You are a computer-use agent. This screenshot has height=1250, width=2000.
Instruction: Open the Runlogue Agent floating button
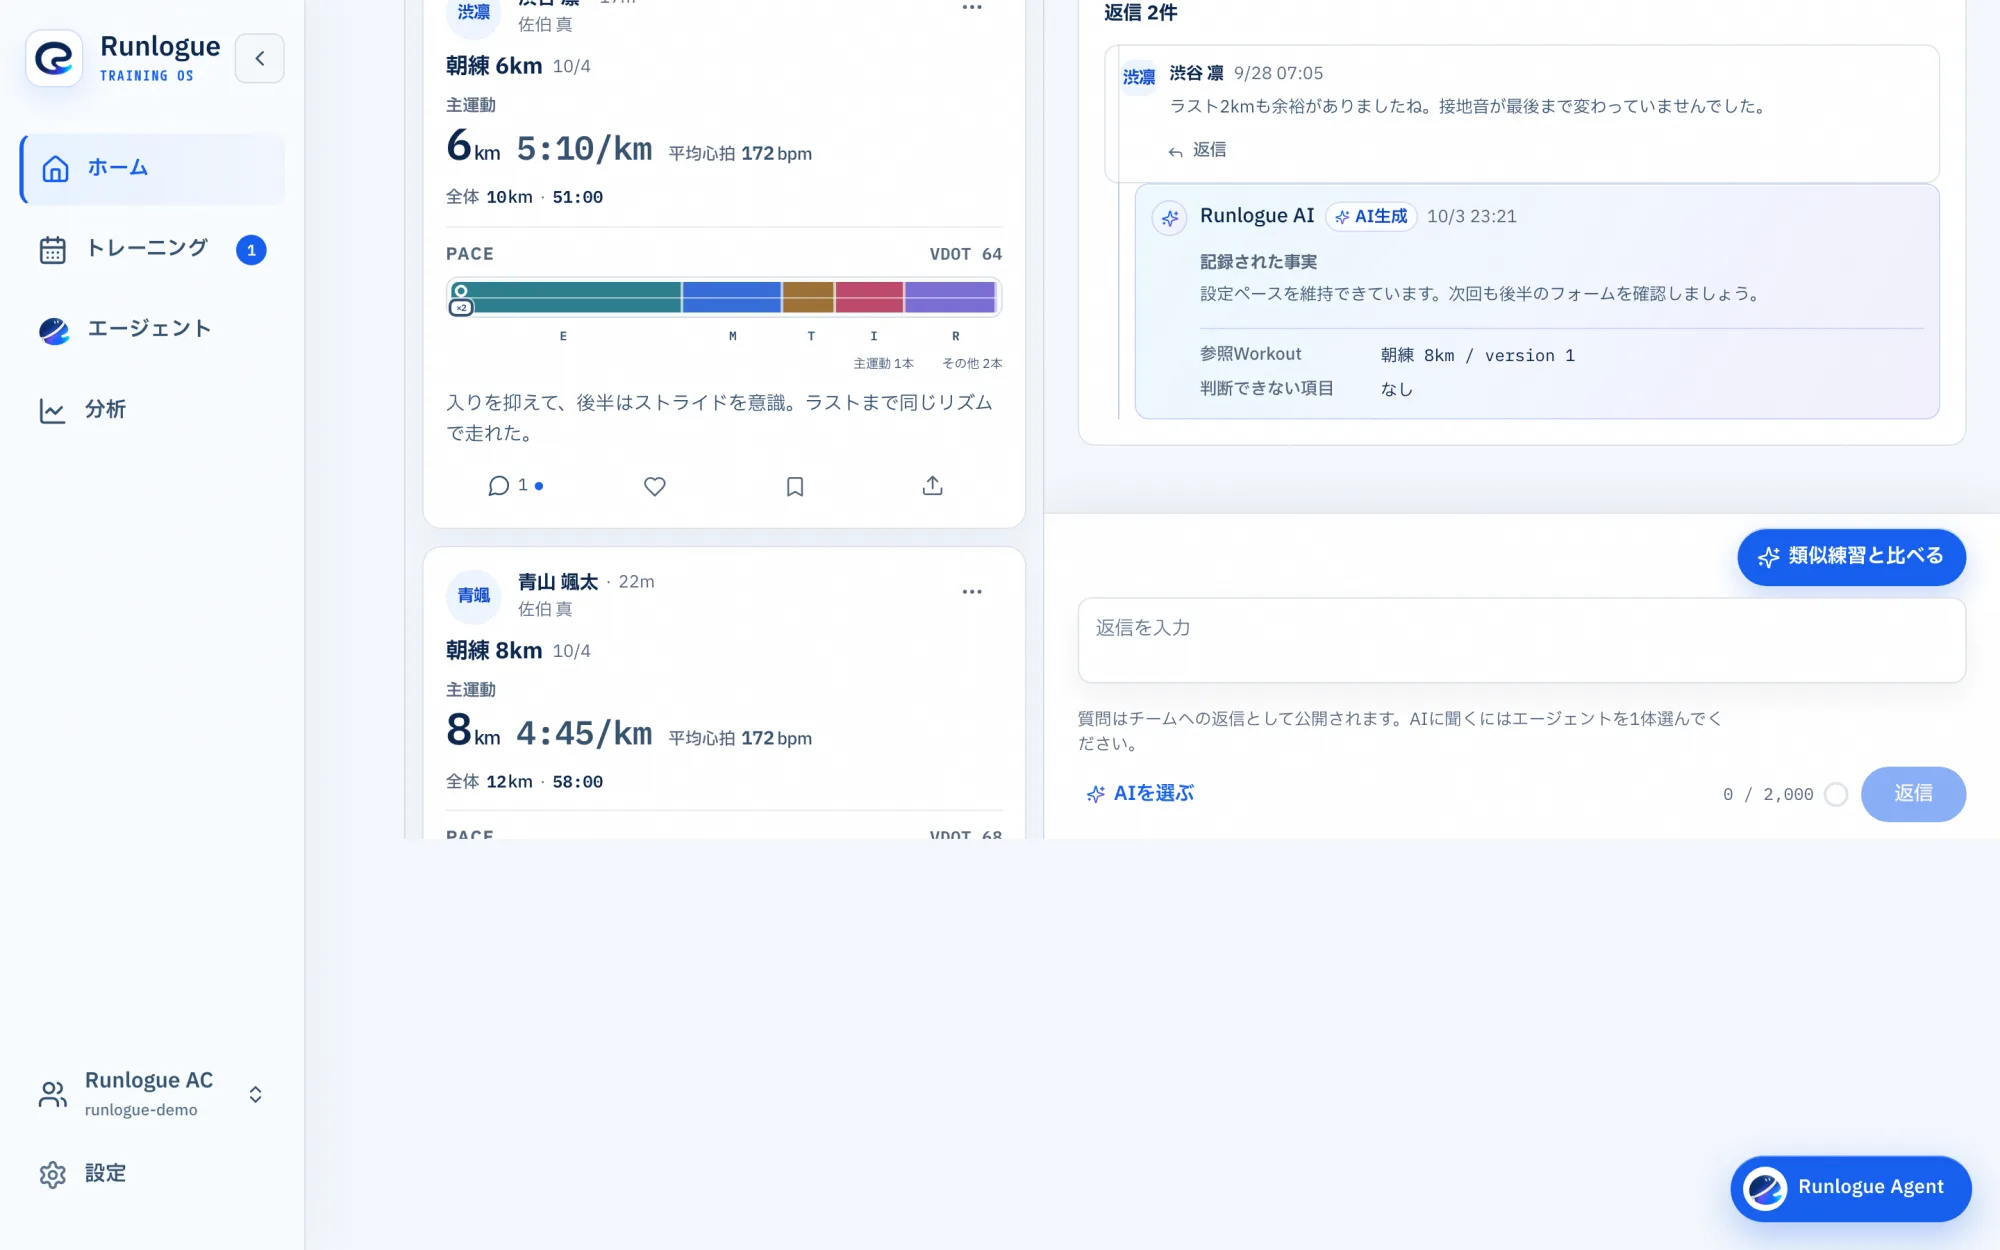1851,1188
